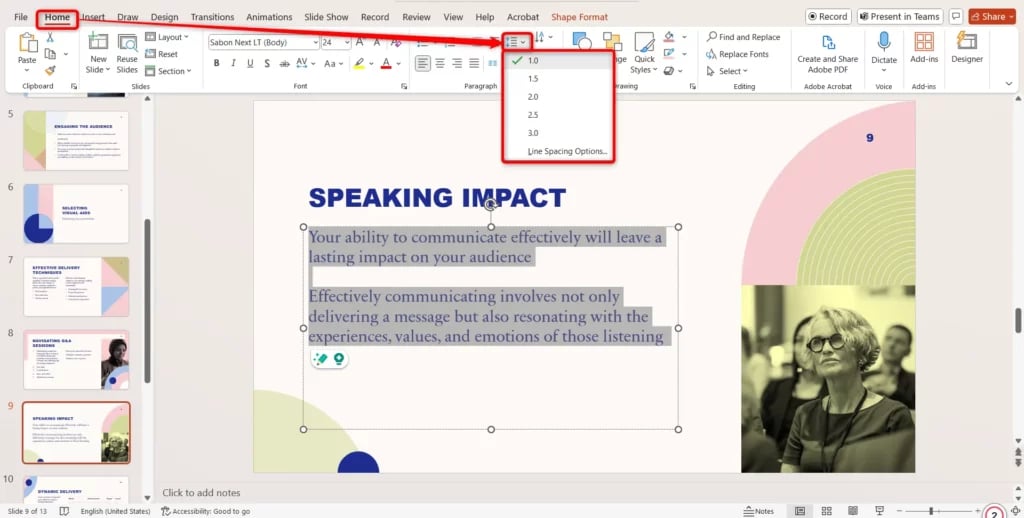1024x518 pixels.
Task: Center the text alignment
Action: point(440,63)
